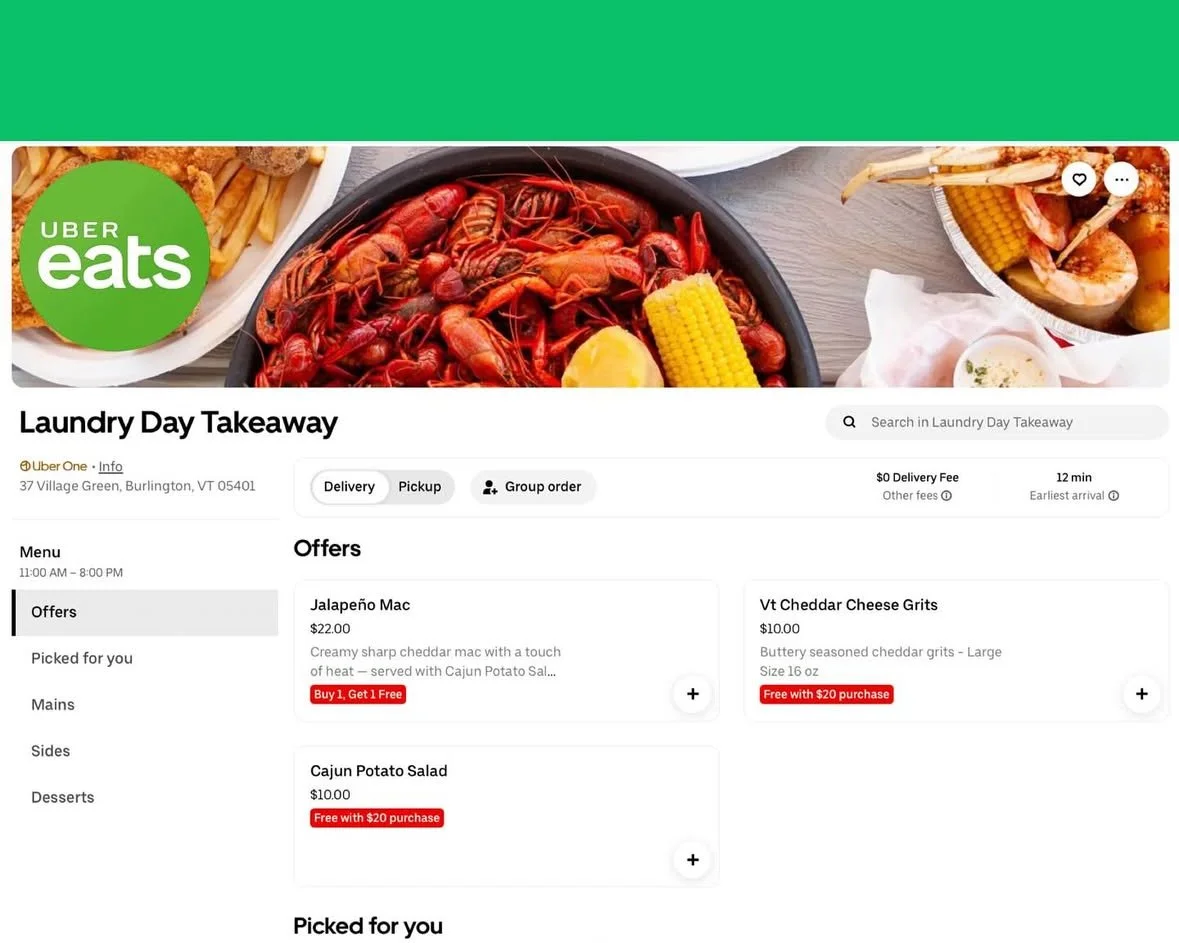Screen dimensions: 1179x943
Task: Add Cajun Potato Salad with plus icon
Action: 693,860
